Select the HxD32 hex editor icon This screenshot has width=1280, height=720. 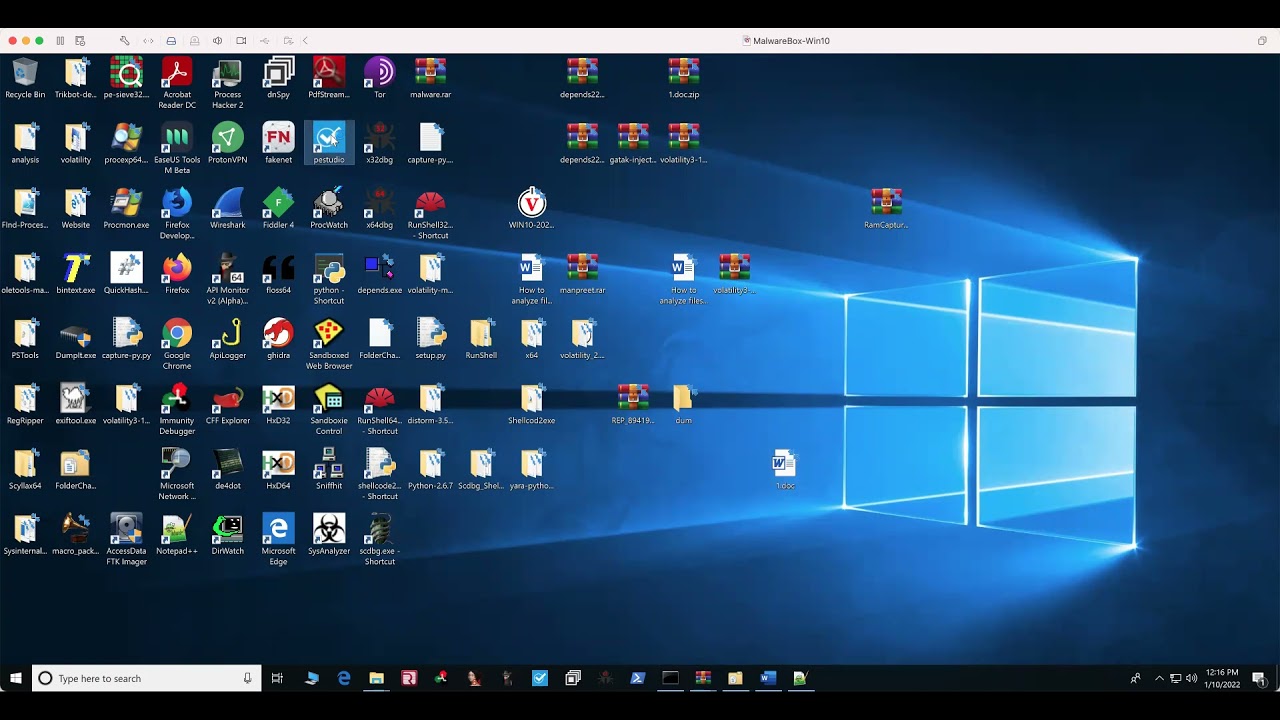point(278,404)
